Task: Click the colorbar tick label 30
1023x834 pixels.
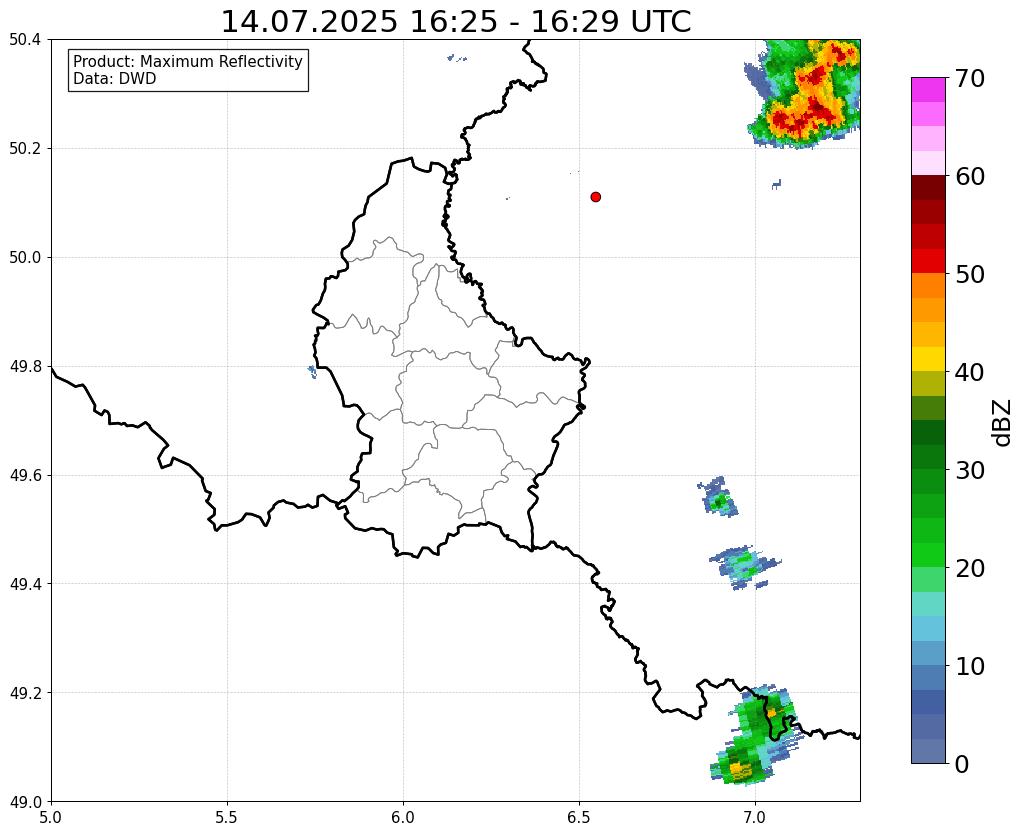Action: 970,470
